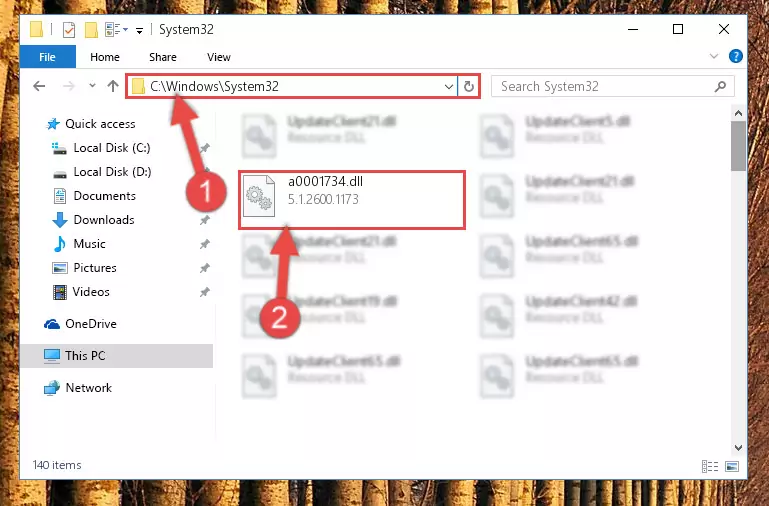769x506 pixels.
Task: Open the Music folder in the sidebar
Action: (x=89, y=244)
